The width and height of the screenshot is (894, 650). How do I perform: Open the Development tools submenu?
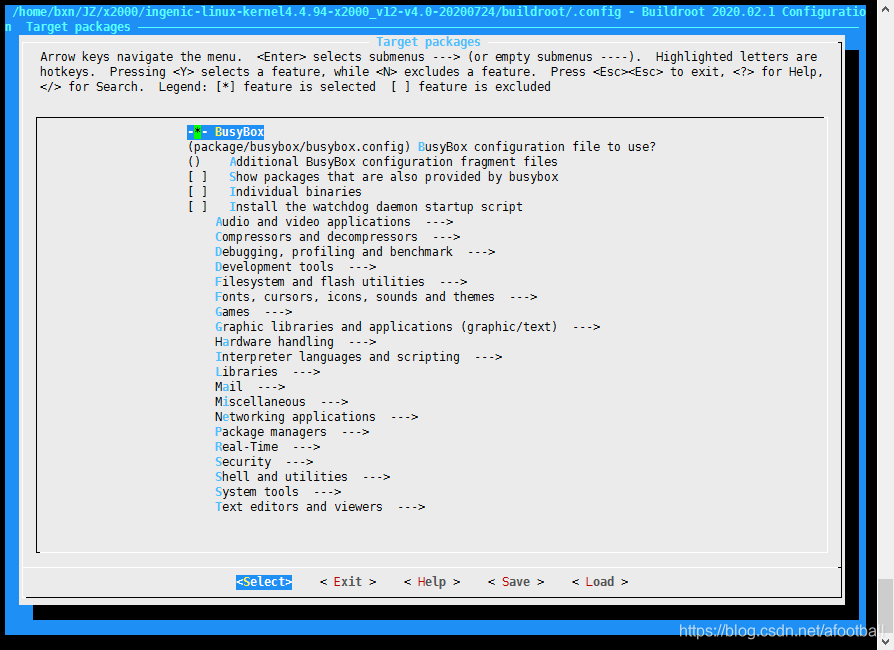click(295, 267)
